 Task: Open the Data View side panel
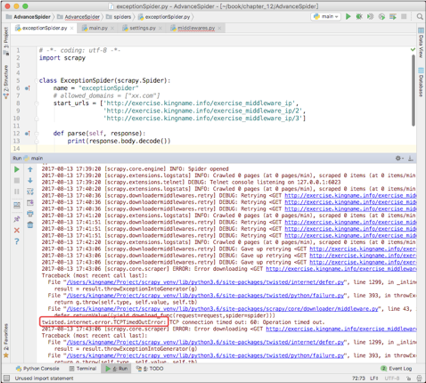pyautogui.click(x=421, y=43)
